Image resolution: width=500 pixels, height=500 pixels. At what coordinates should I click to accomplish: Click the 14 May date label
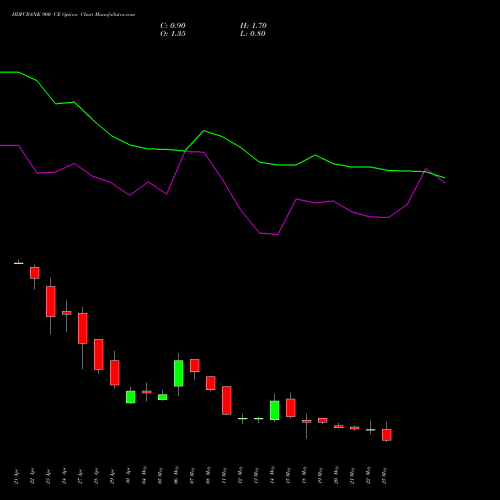272,475
